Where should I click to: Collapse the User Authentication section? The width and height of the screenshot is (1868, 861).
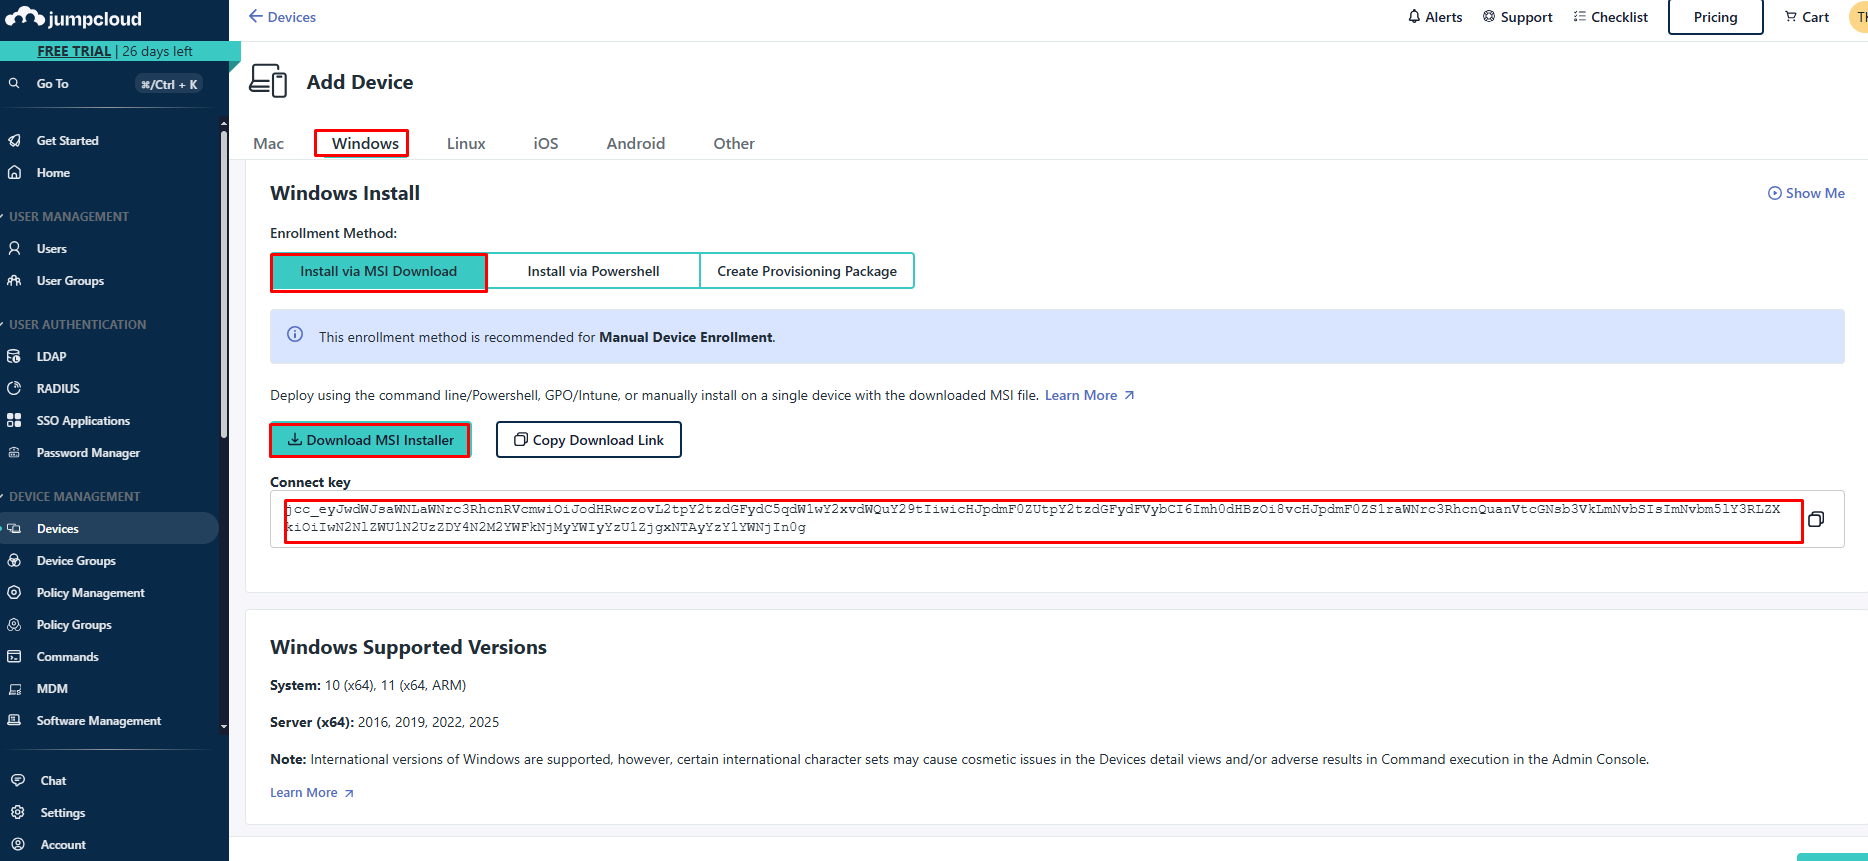point(74,325)
